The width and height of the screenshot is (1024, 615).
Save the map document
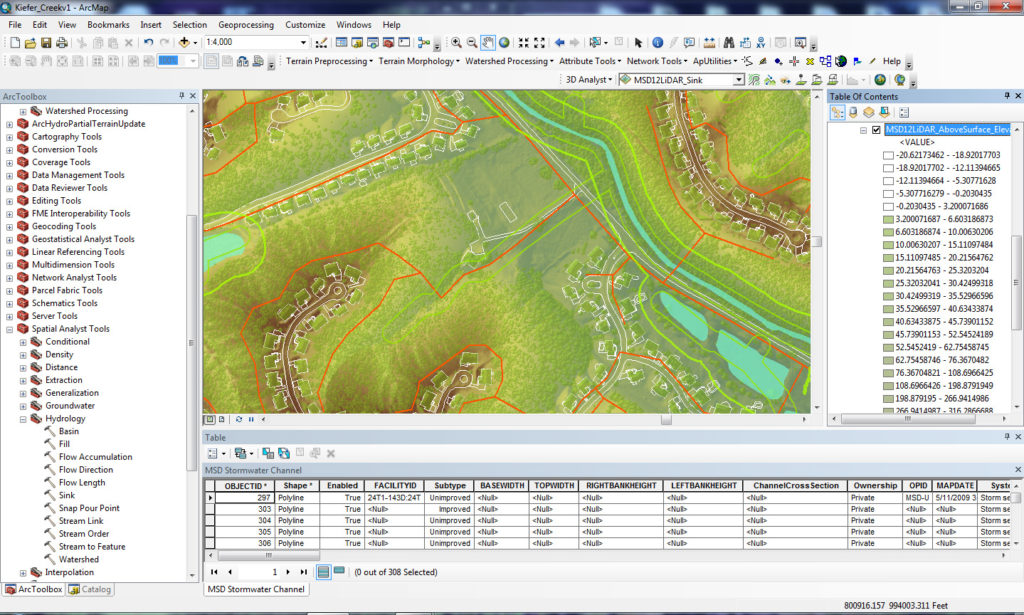(46, 42)
